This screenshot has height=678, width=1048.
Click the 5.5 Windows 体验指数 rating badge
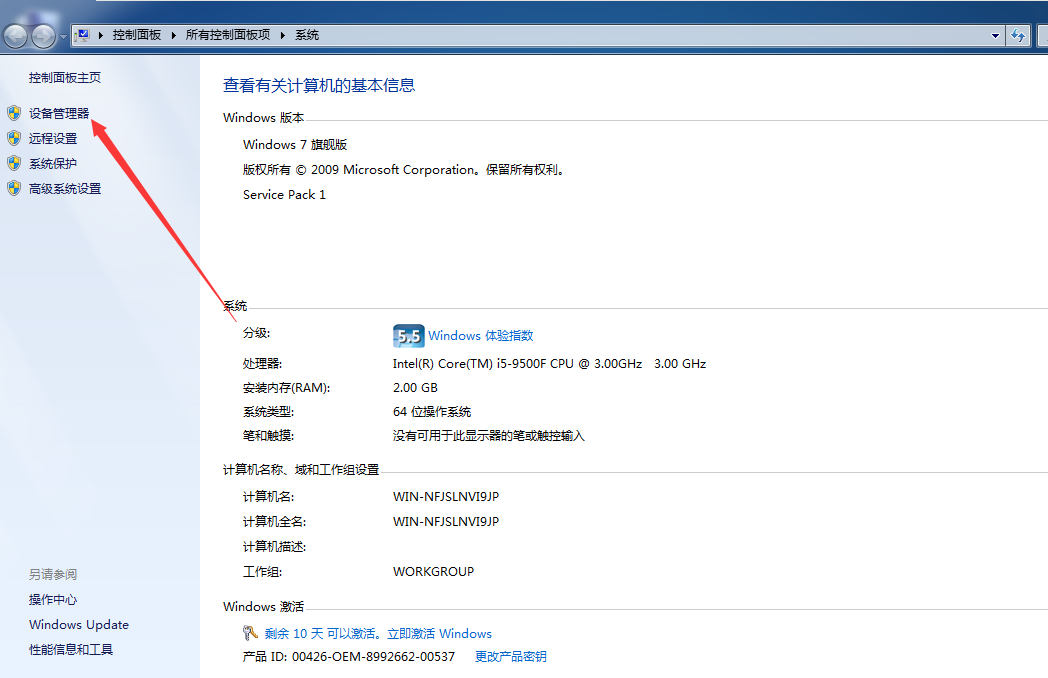point(409,335)
